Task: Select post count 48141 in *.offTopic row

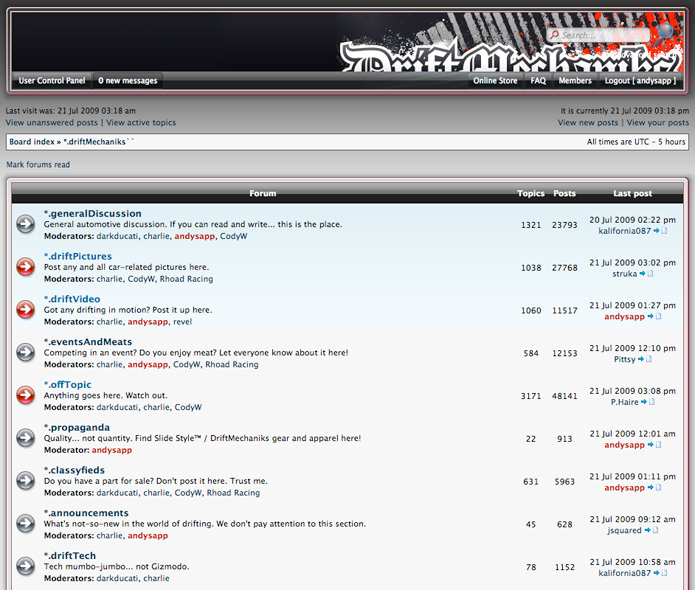Action: click(x=564, y=396)
